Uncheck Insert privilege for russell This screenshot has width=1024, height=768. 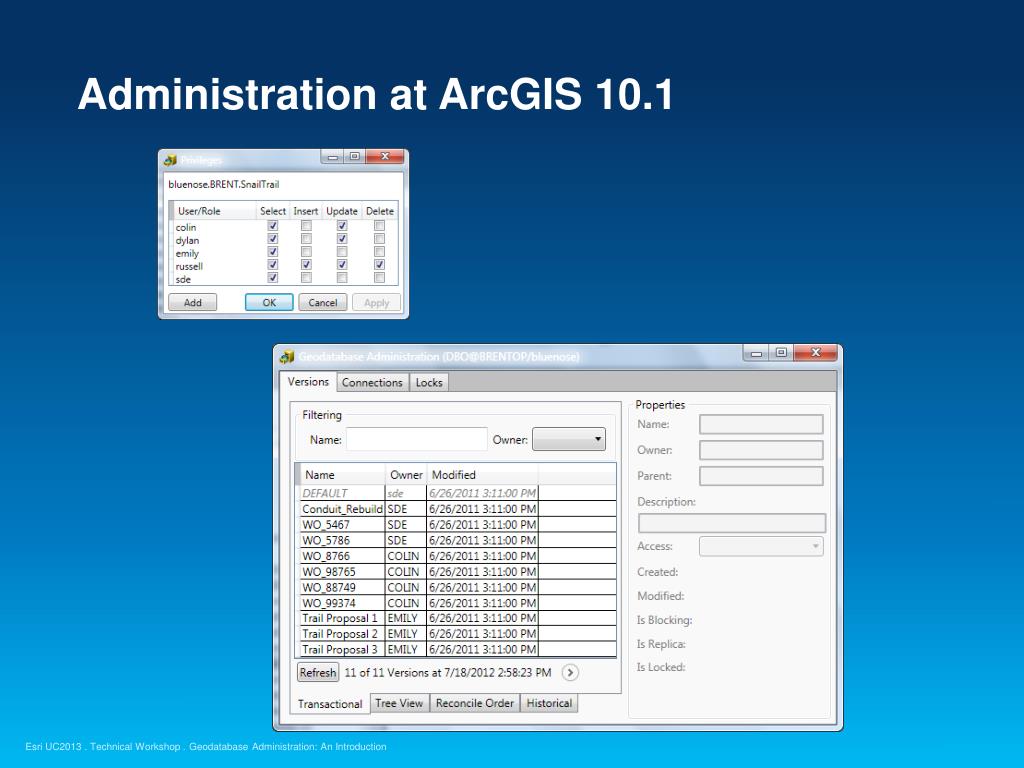tap(306, 265)
